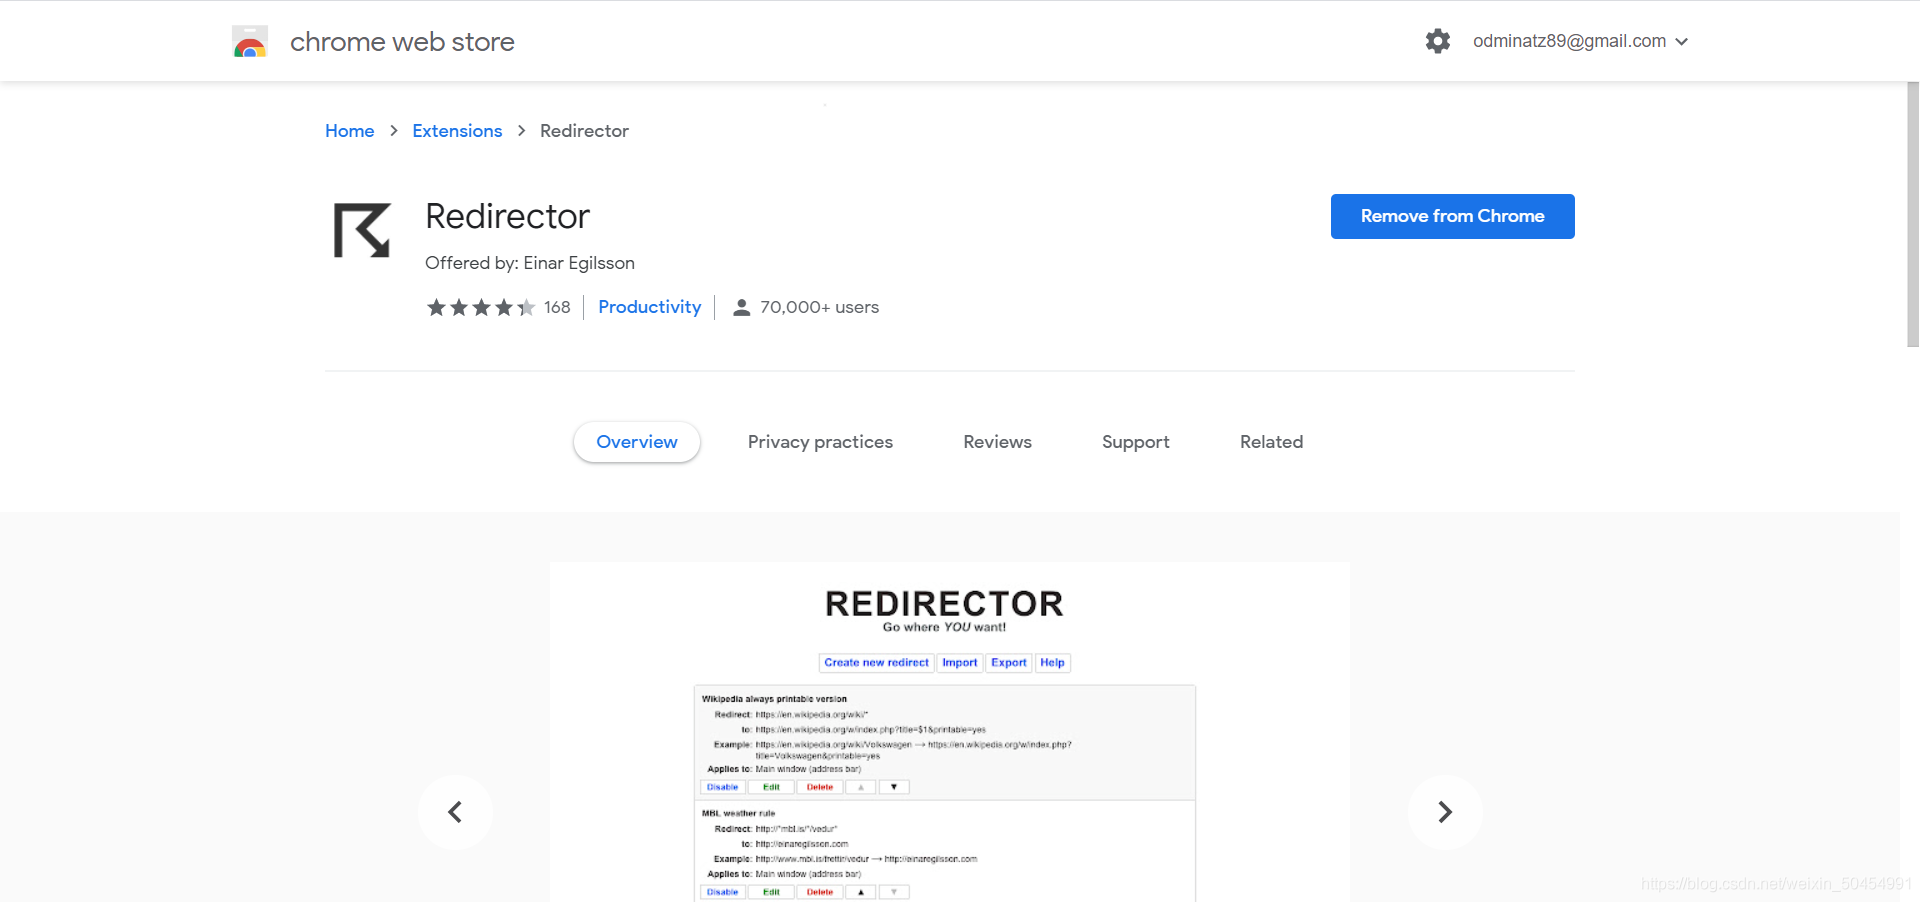Click the star rating icons
This screenshot has width=1920, height=902.
coord(481,307)
